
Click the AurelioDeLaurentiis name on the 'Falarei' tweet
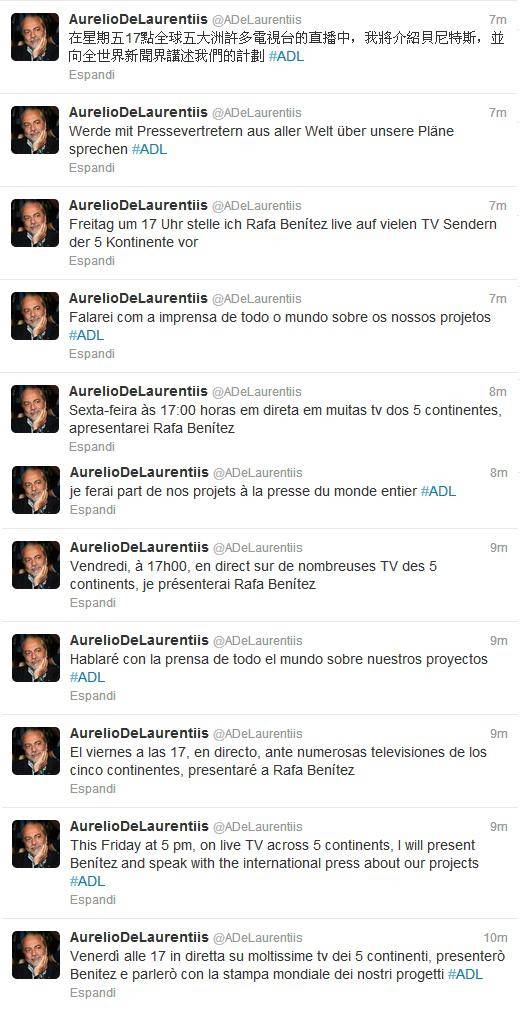pyautogui.click(x=139, y=298)
